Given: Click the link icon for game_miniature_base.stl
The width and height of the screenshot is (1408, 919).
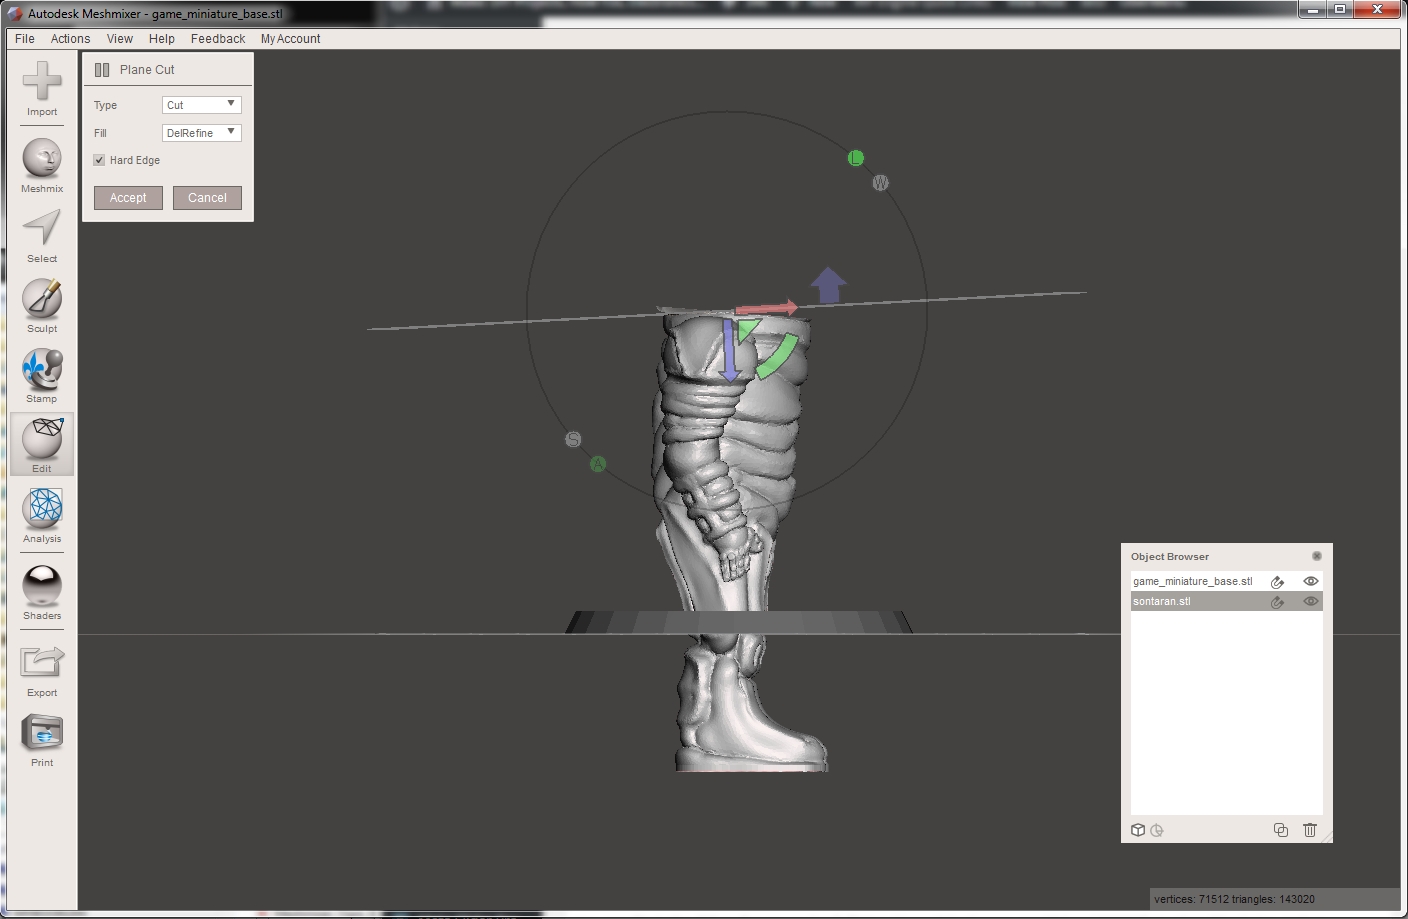Looking at the screenshot, I should tap(1277, 582).
